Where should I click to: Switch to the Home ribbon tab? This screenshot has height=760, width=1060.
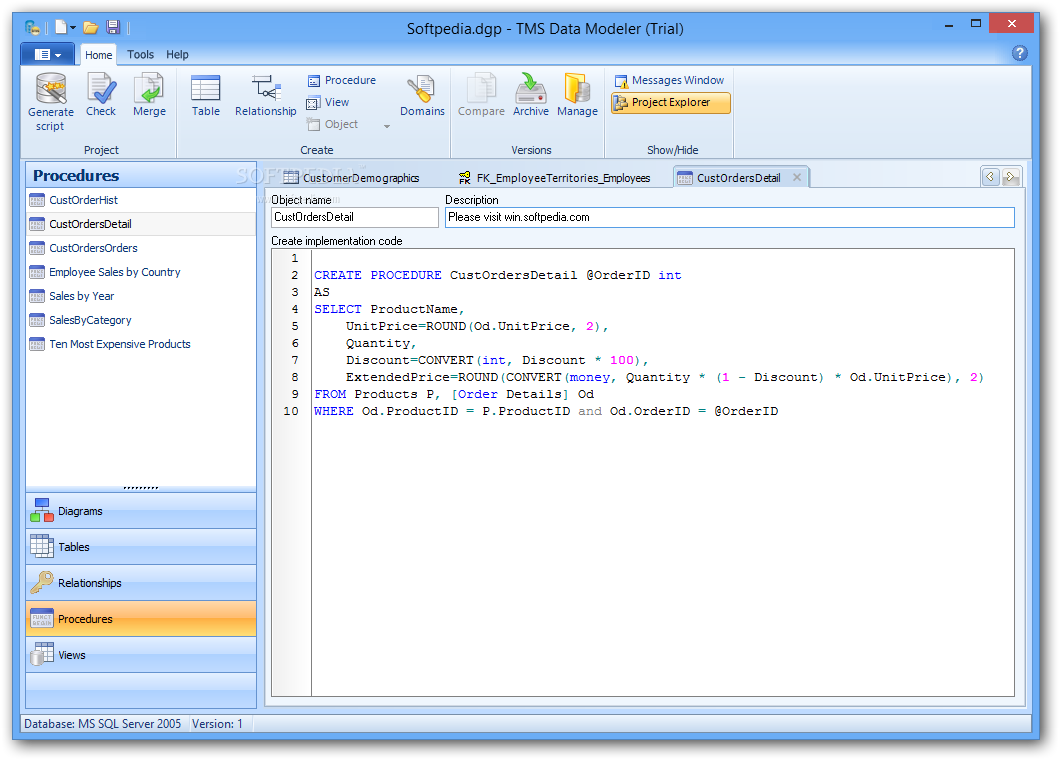point(99,55)
